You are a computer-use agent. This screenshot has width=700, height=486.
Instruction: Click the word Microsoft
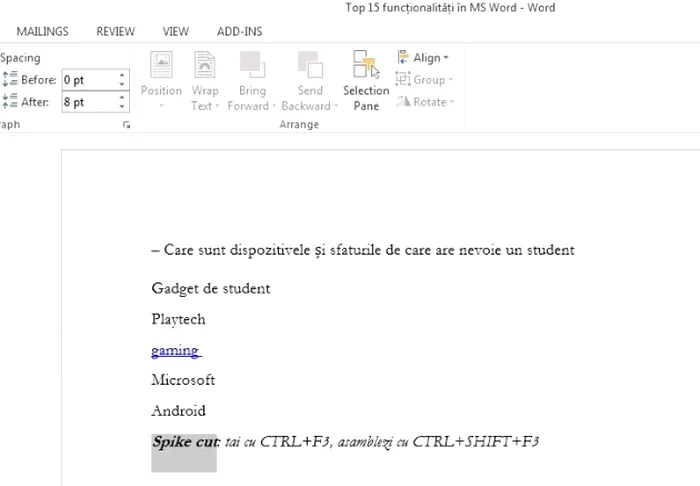183,380
